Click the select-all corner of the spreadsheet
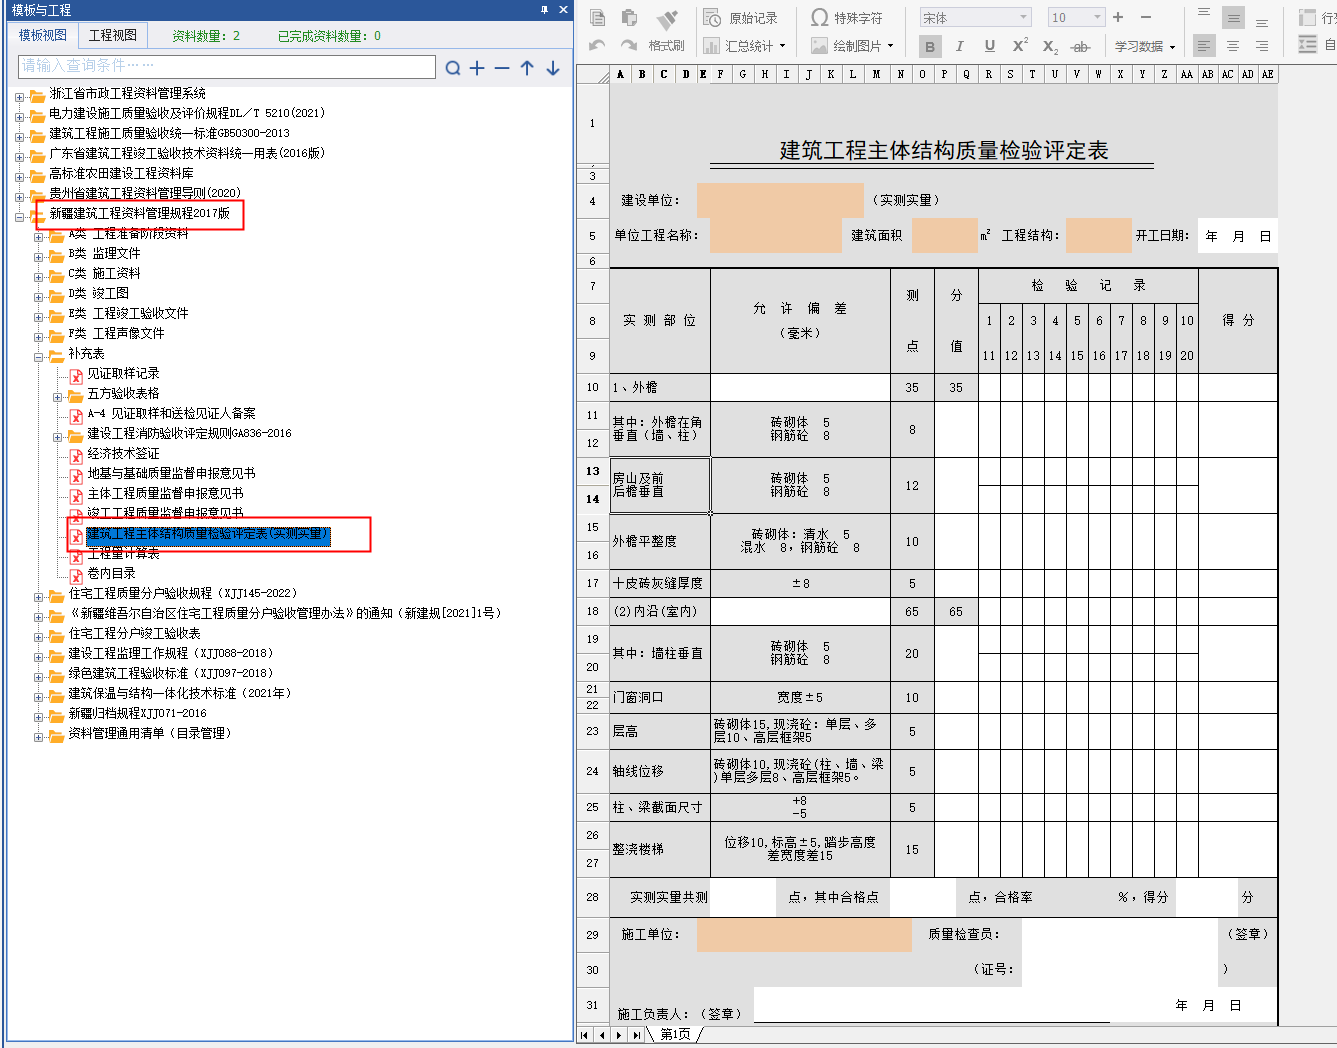This screenshot has height=1048, width=1337. (593, 74)
